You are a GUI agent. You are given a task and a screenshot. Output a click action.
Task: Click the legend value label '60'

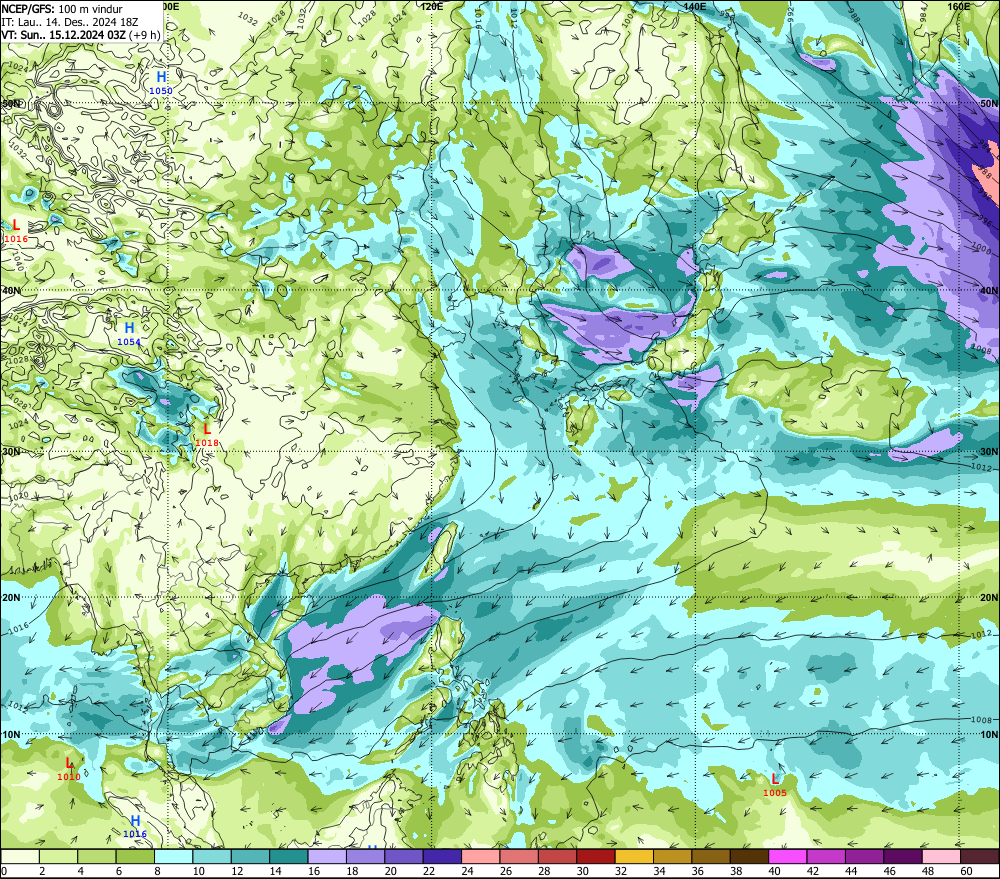[966, 871]
